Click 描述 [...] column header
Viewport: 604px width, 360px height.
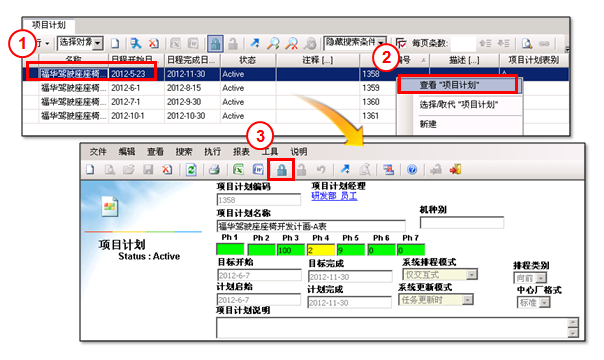pos(464,60)
